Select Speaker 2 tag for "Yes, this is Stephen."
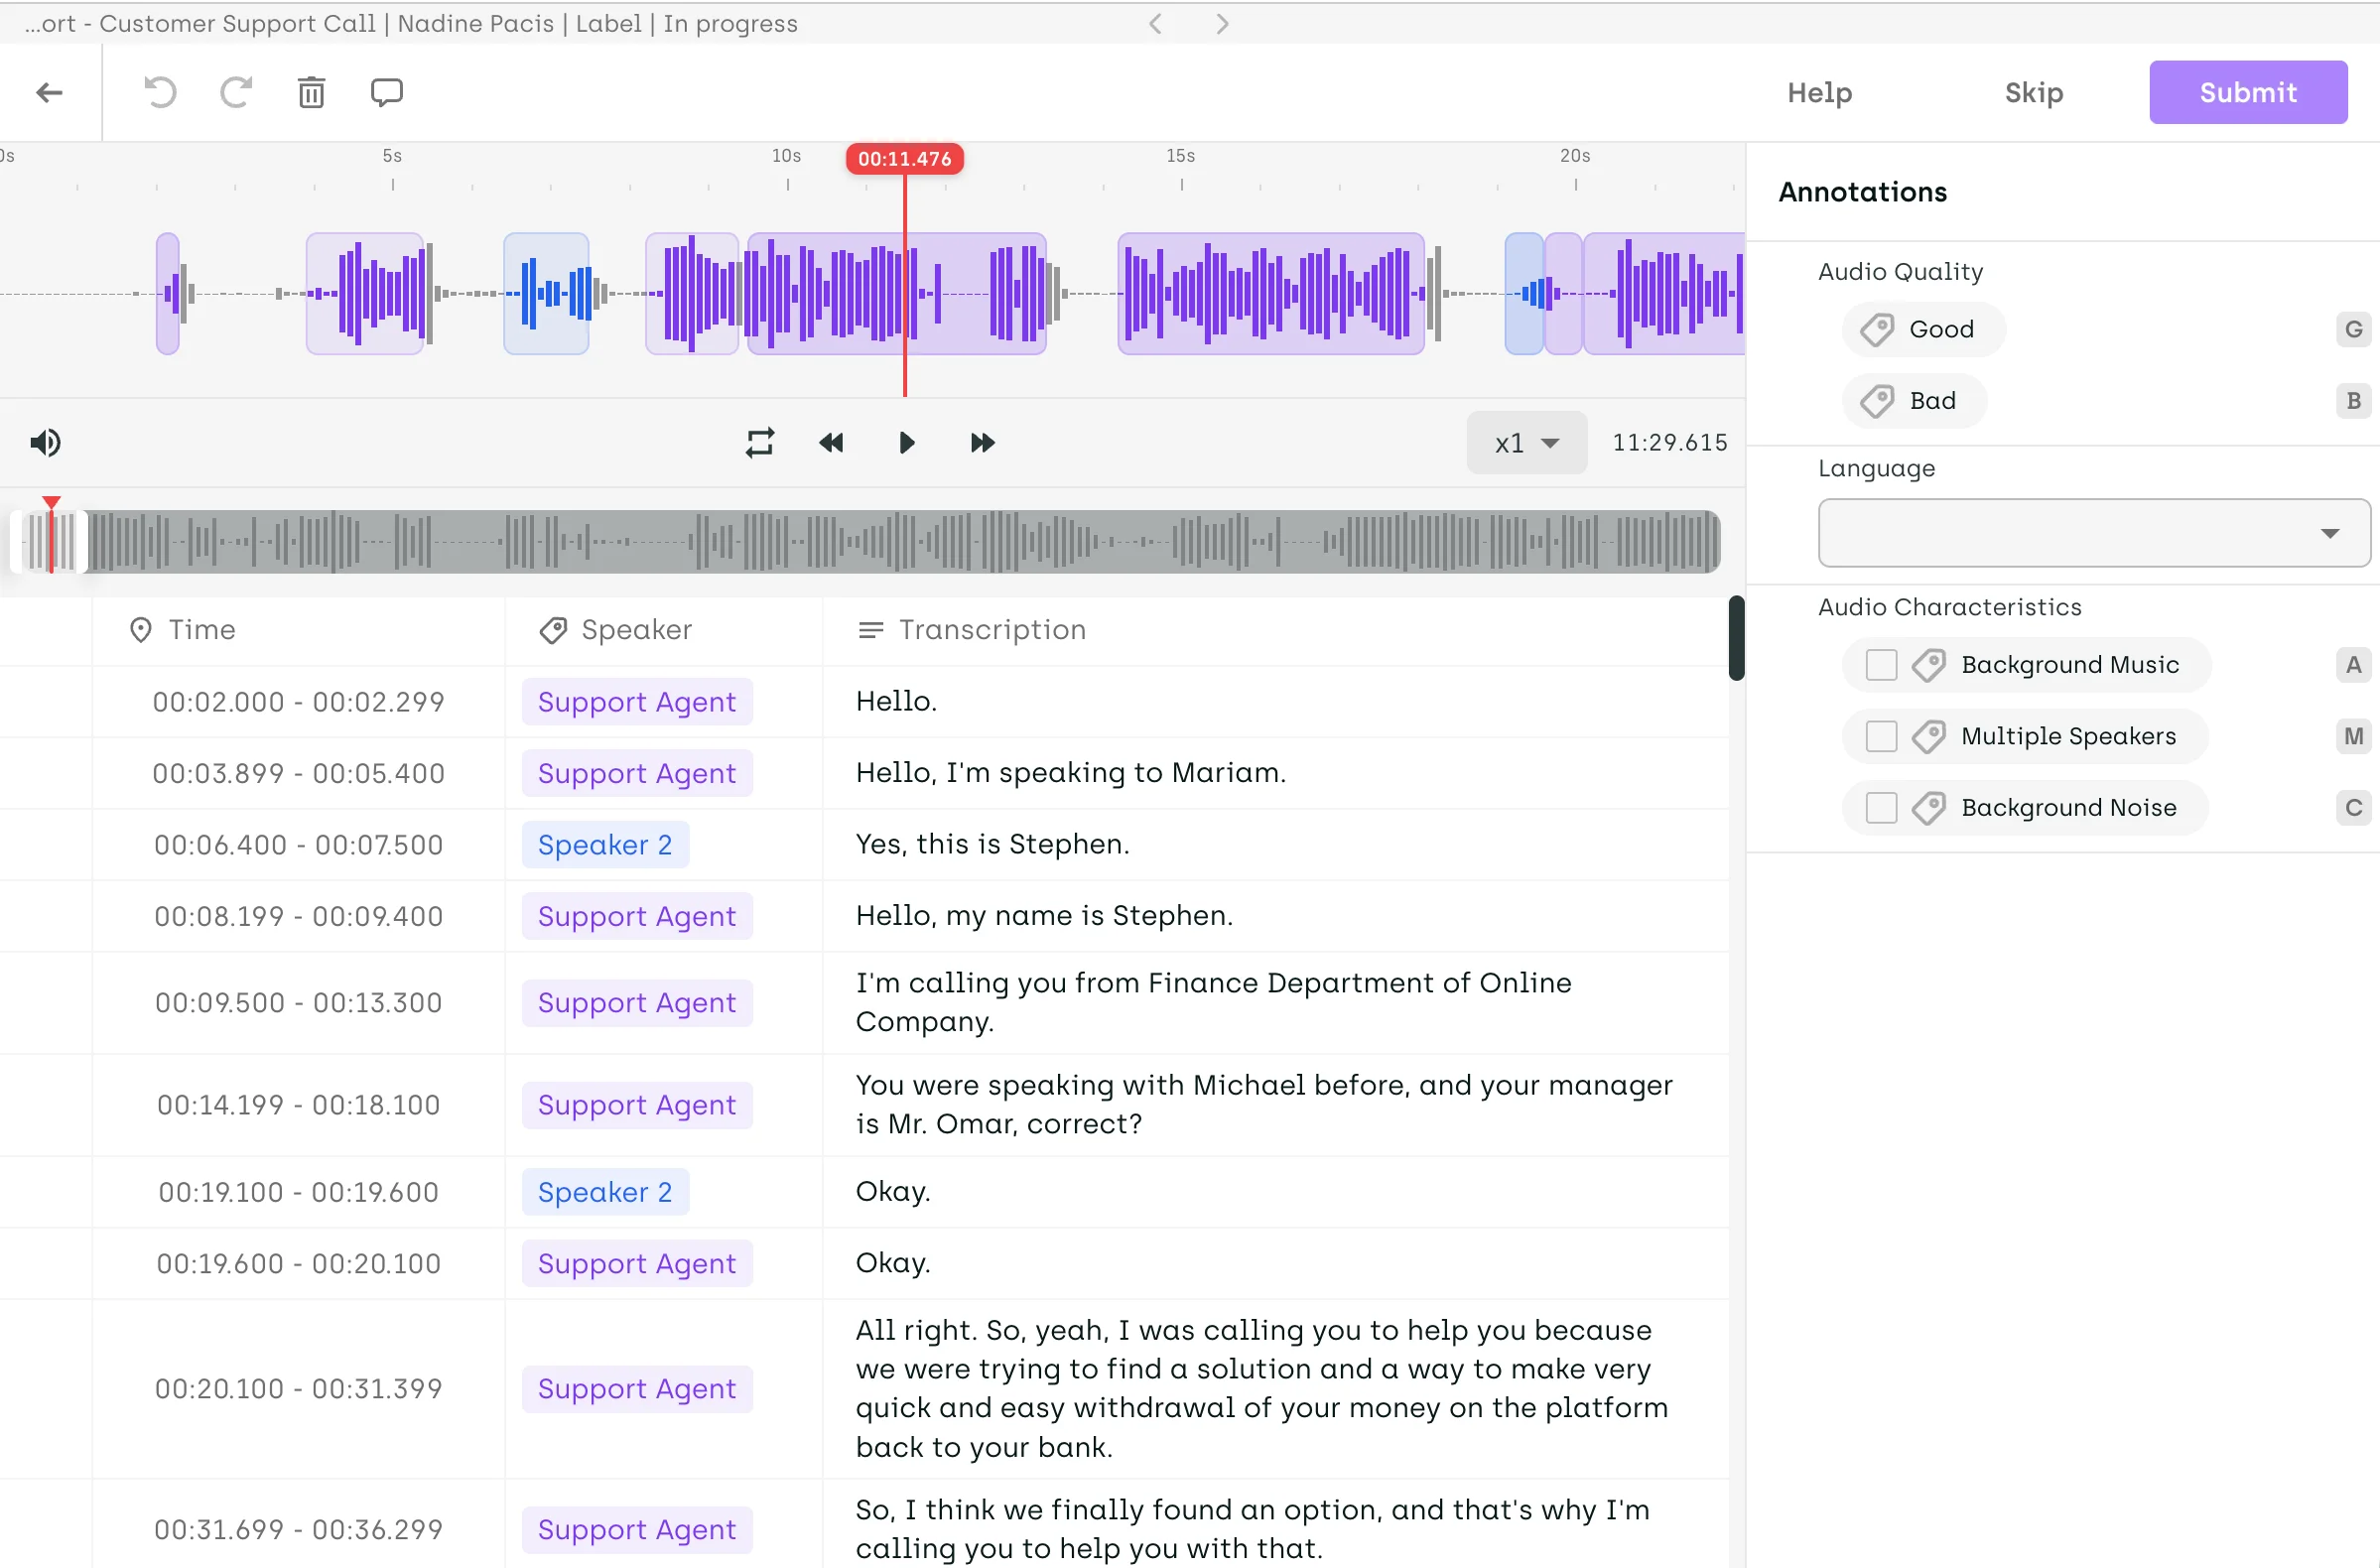This screenshot has width=2380, height=1568. (605, 844)
